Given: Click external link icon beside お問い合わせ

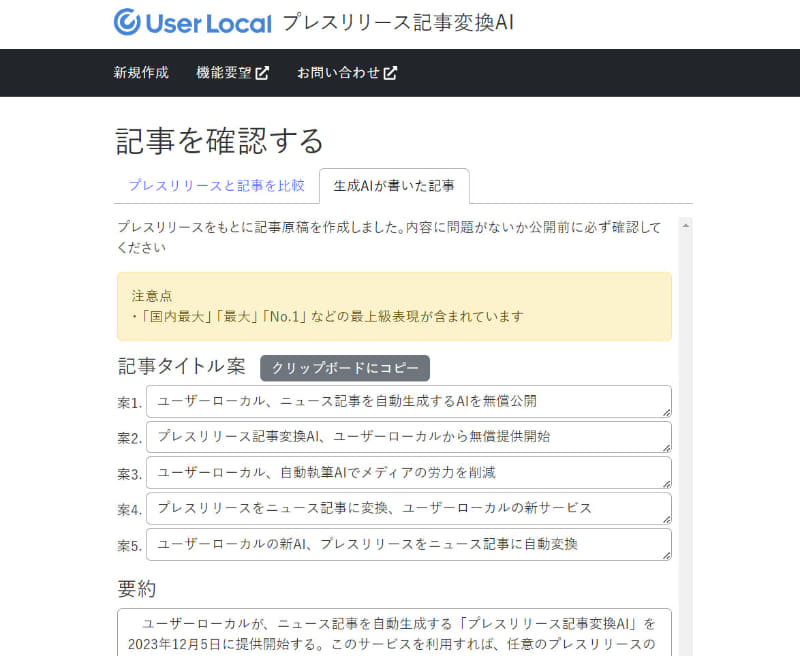Looking at the screenshot, I should (390, 73).
